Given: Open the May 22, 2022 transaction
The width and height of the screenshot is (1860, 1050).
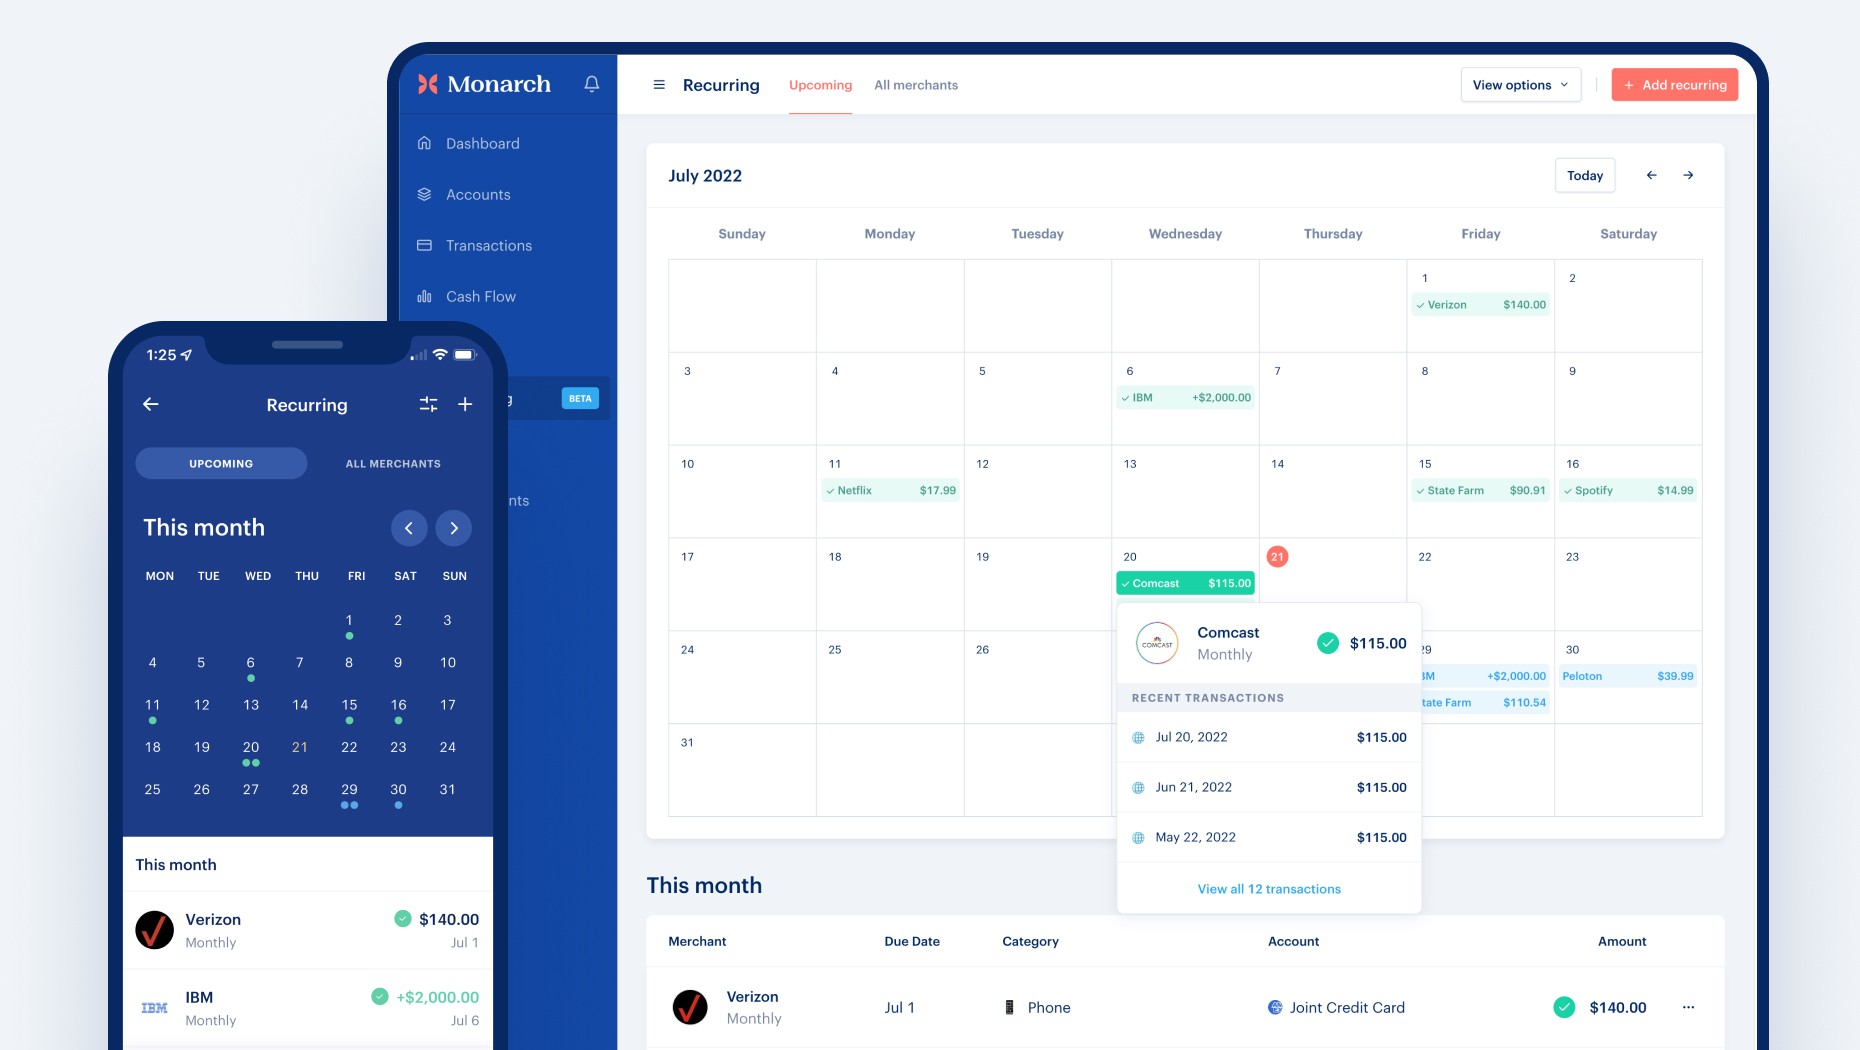Looking at the screenshot, I should 1269,837.
